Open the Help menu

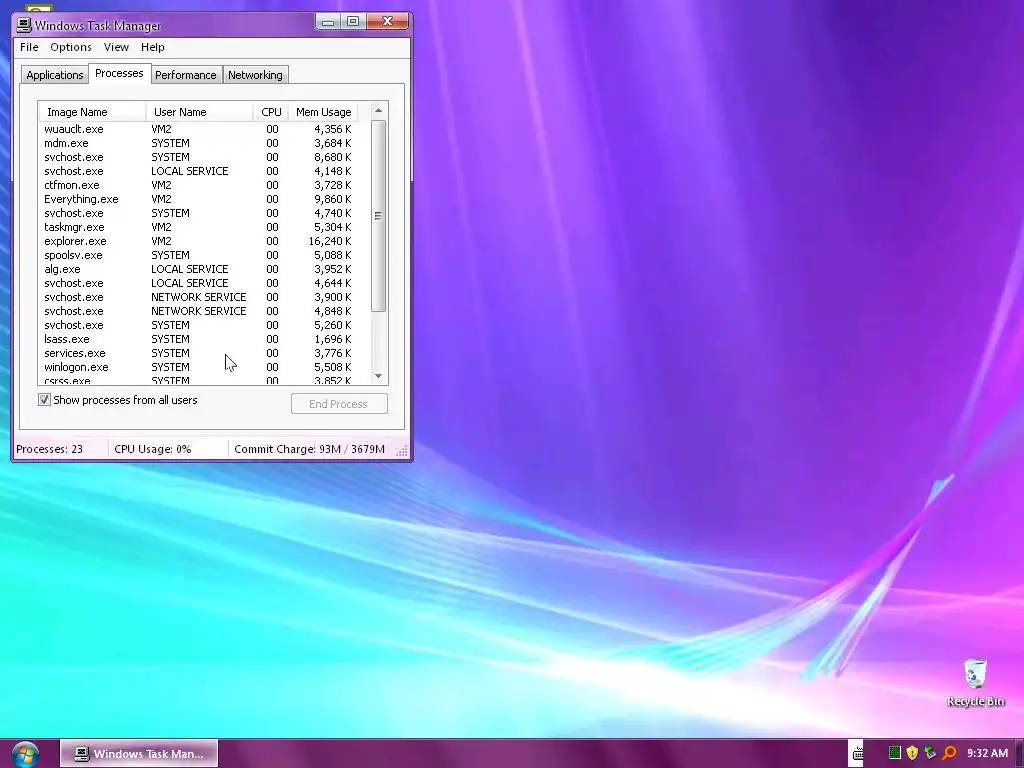(x=153, y=47)
